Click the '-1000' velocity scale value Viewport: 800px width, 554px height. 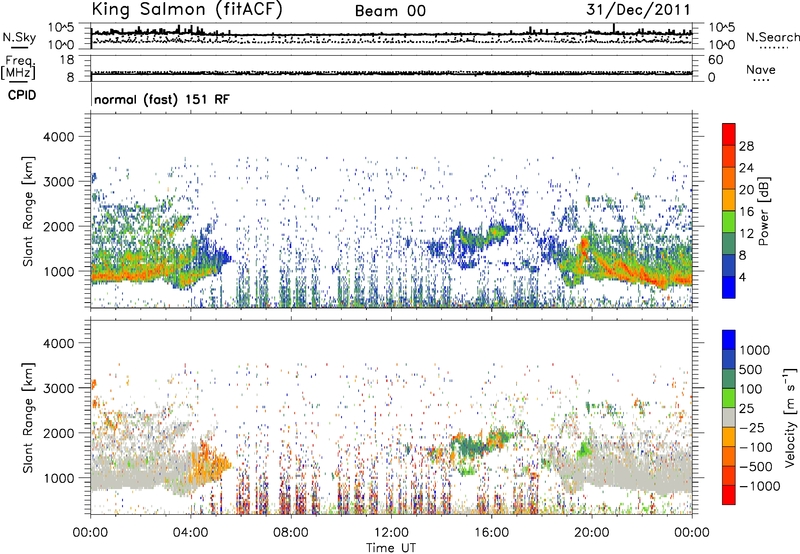pos(759,486)
